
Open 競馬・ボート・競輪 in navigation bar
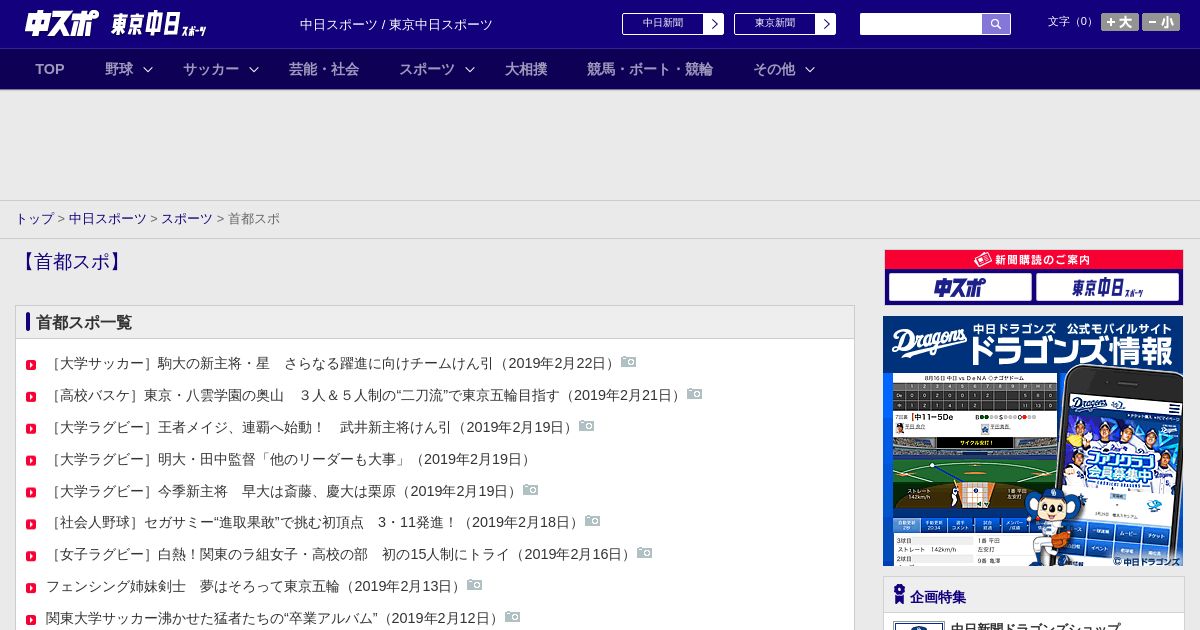(650, 69)
